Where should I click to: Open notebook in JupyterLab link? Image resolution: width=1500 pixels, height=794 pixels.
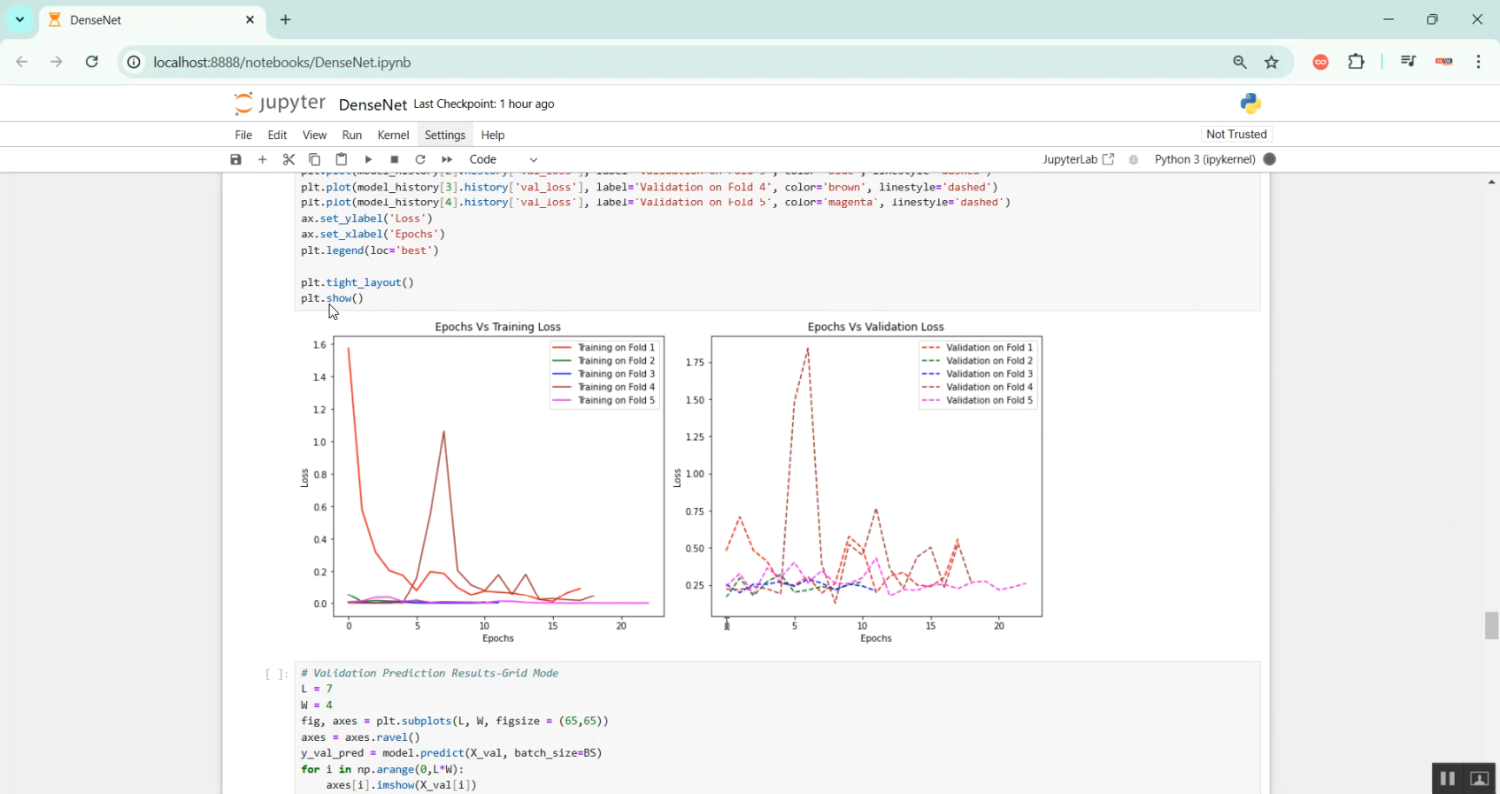pos(1078,160)
